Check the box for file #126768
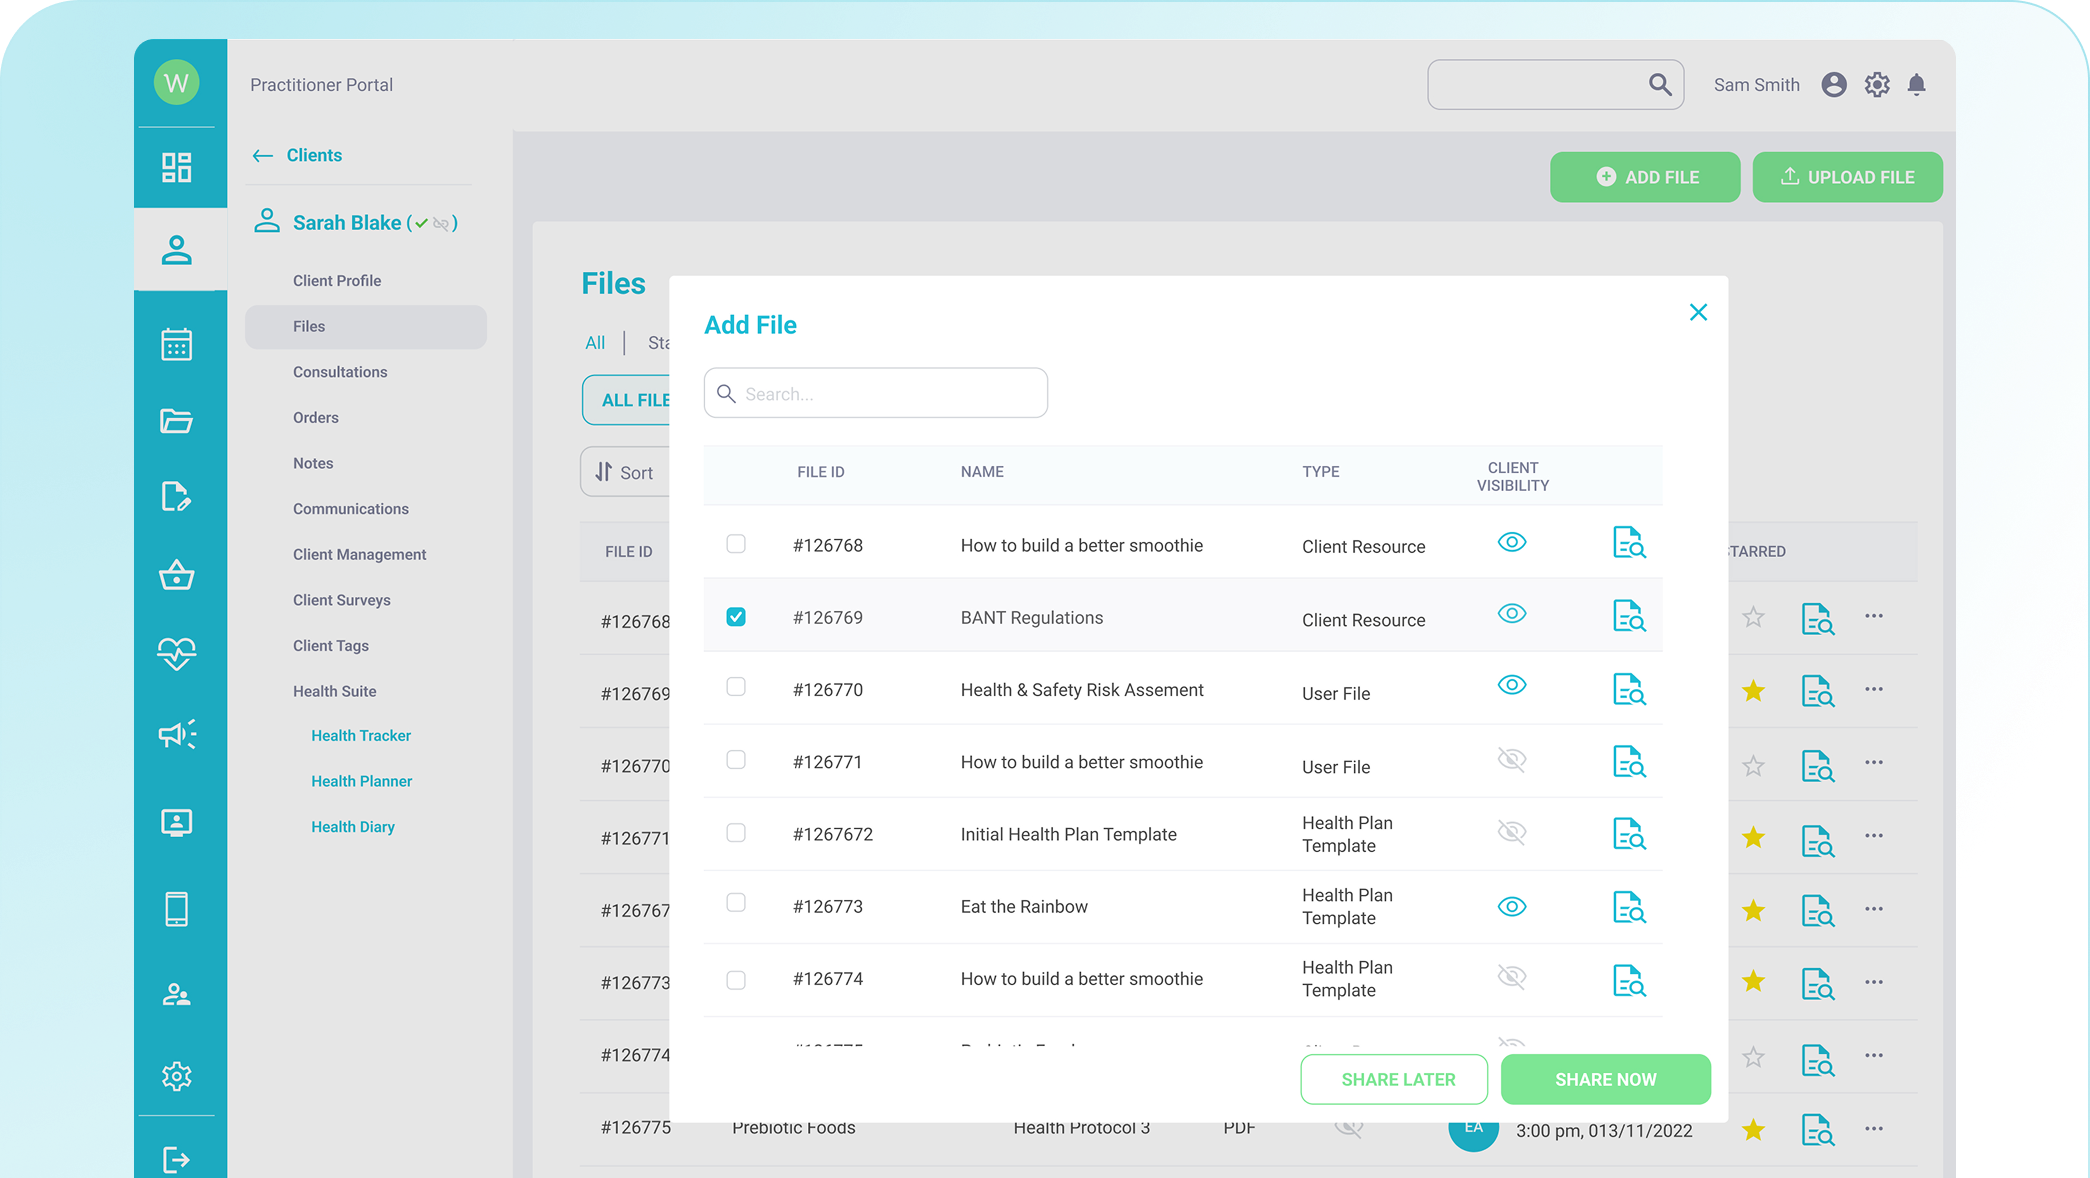 point(736,544)
